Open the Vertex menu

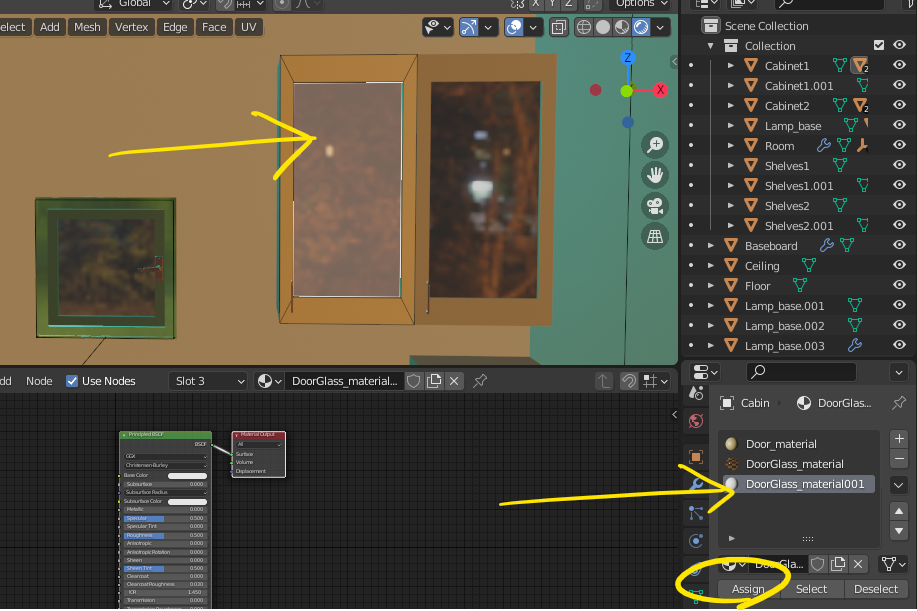point(132,27)
